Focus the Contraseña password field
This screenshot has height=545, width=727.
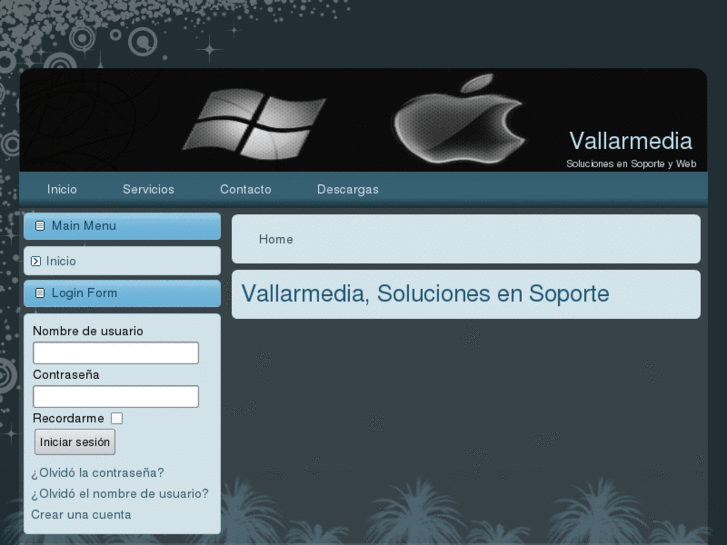click(x=115, y=397)
